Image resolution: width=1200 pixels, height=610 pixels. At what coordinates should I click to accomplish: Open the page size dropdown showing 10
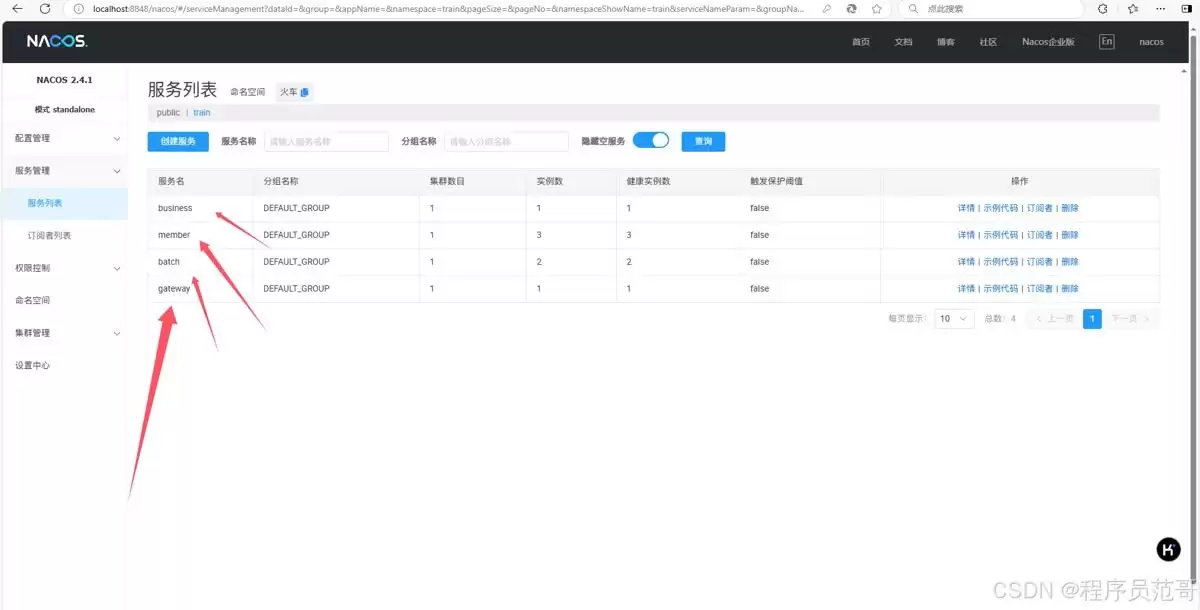954,319
